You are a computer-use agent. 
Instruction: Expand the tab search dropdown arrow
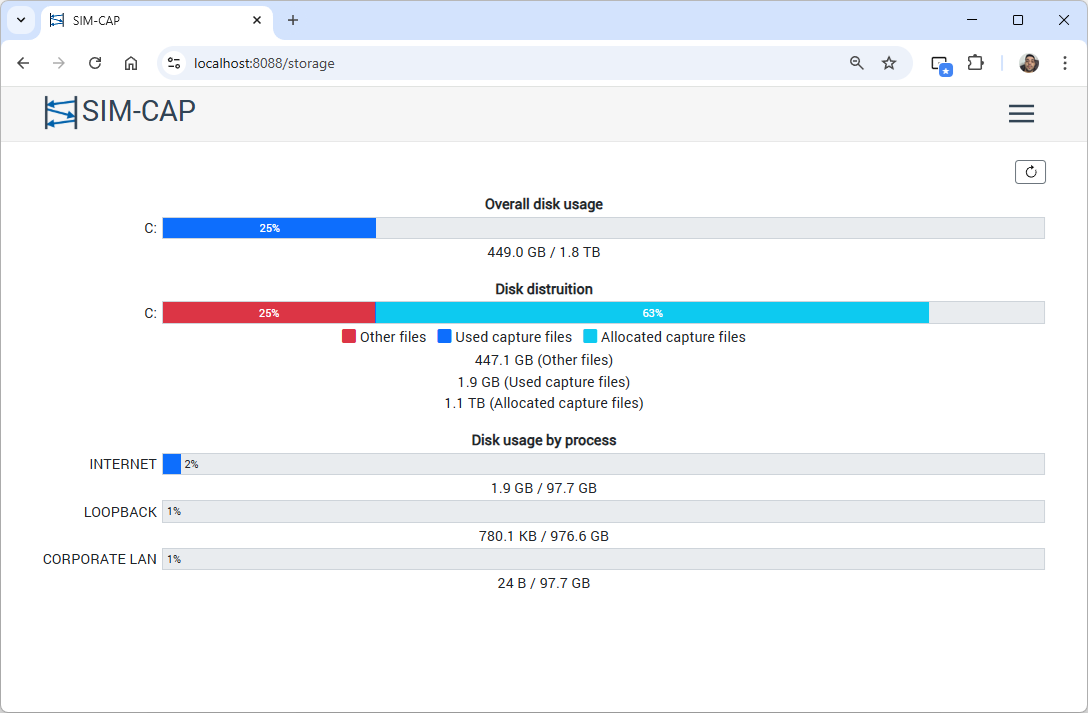pos(20,20)
